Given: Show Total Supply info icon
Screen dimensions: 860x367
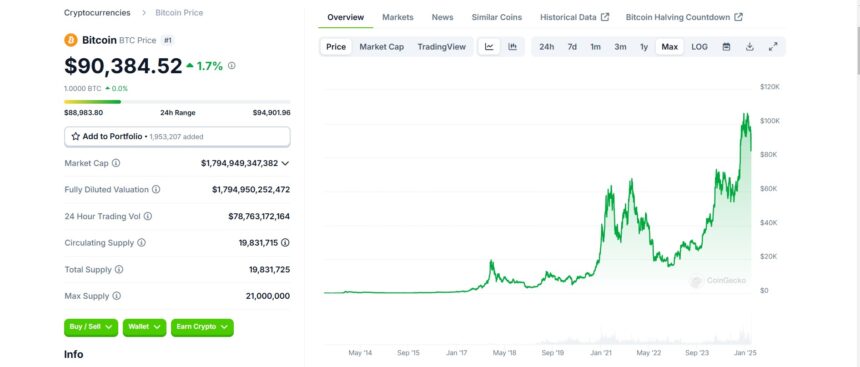Looking at the screenshot, I should 119,269.
